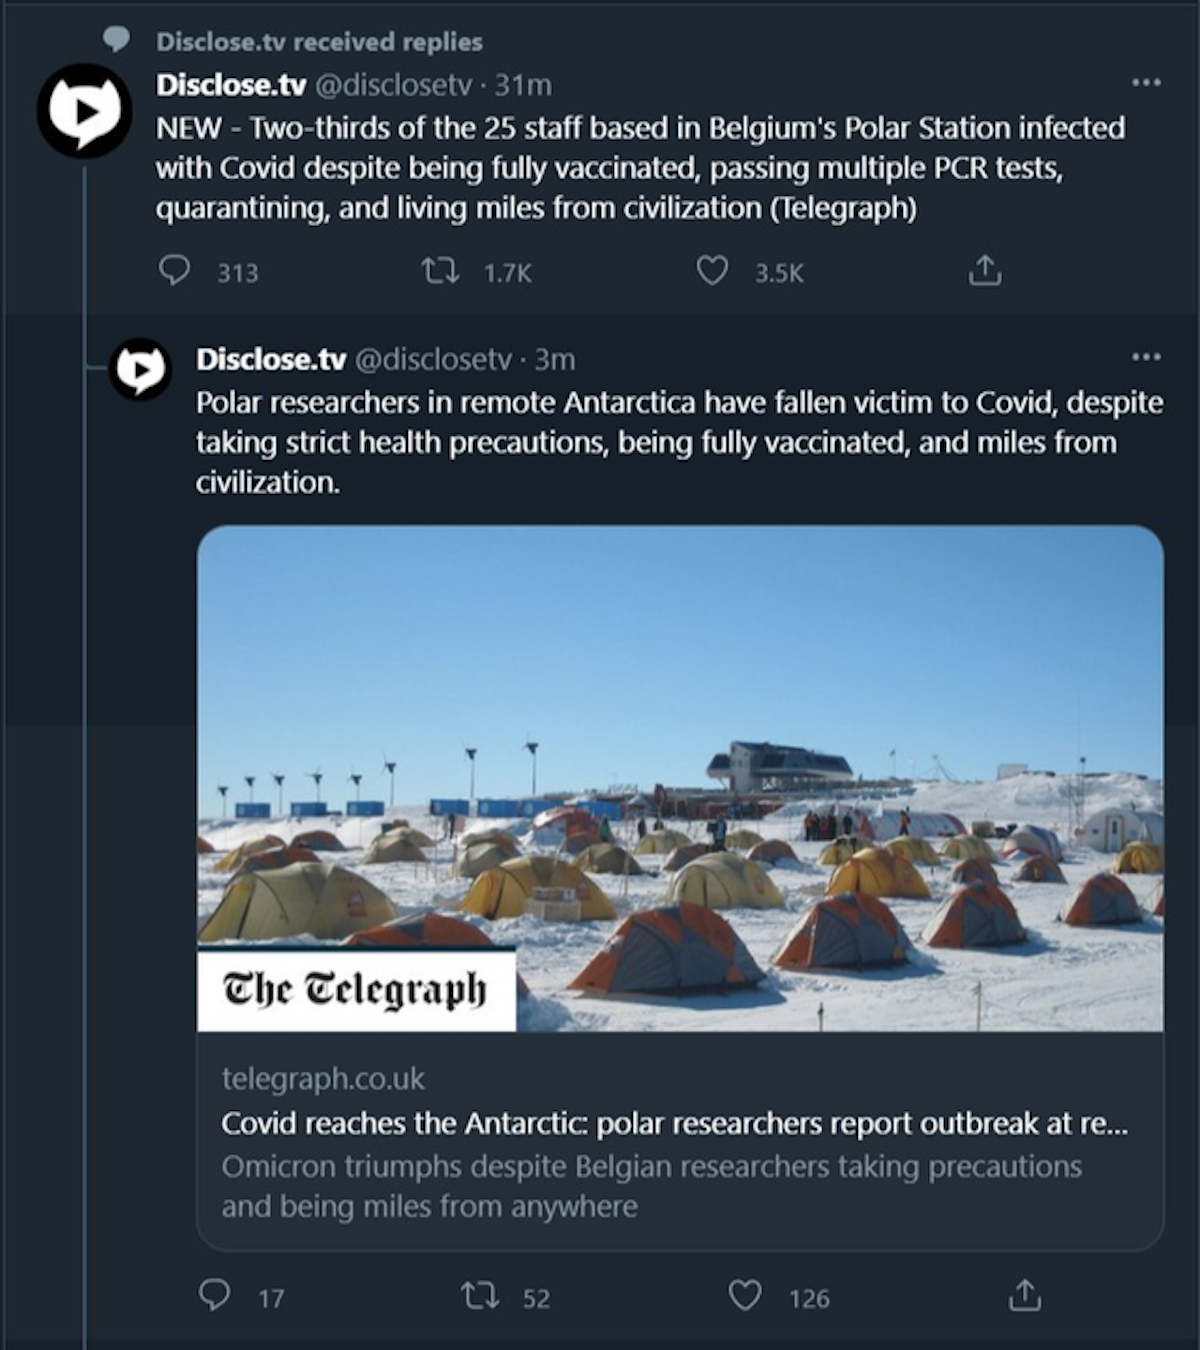Like the tweet with 3.5K likes

[712, 271]
